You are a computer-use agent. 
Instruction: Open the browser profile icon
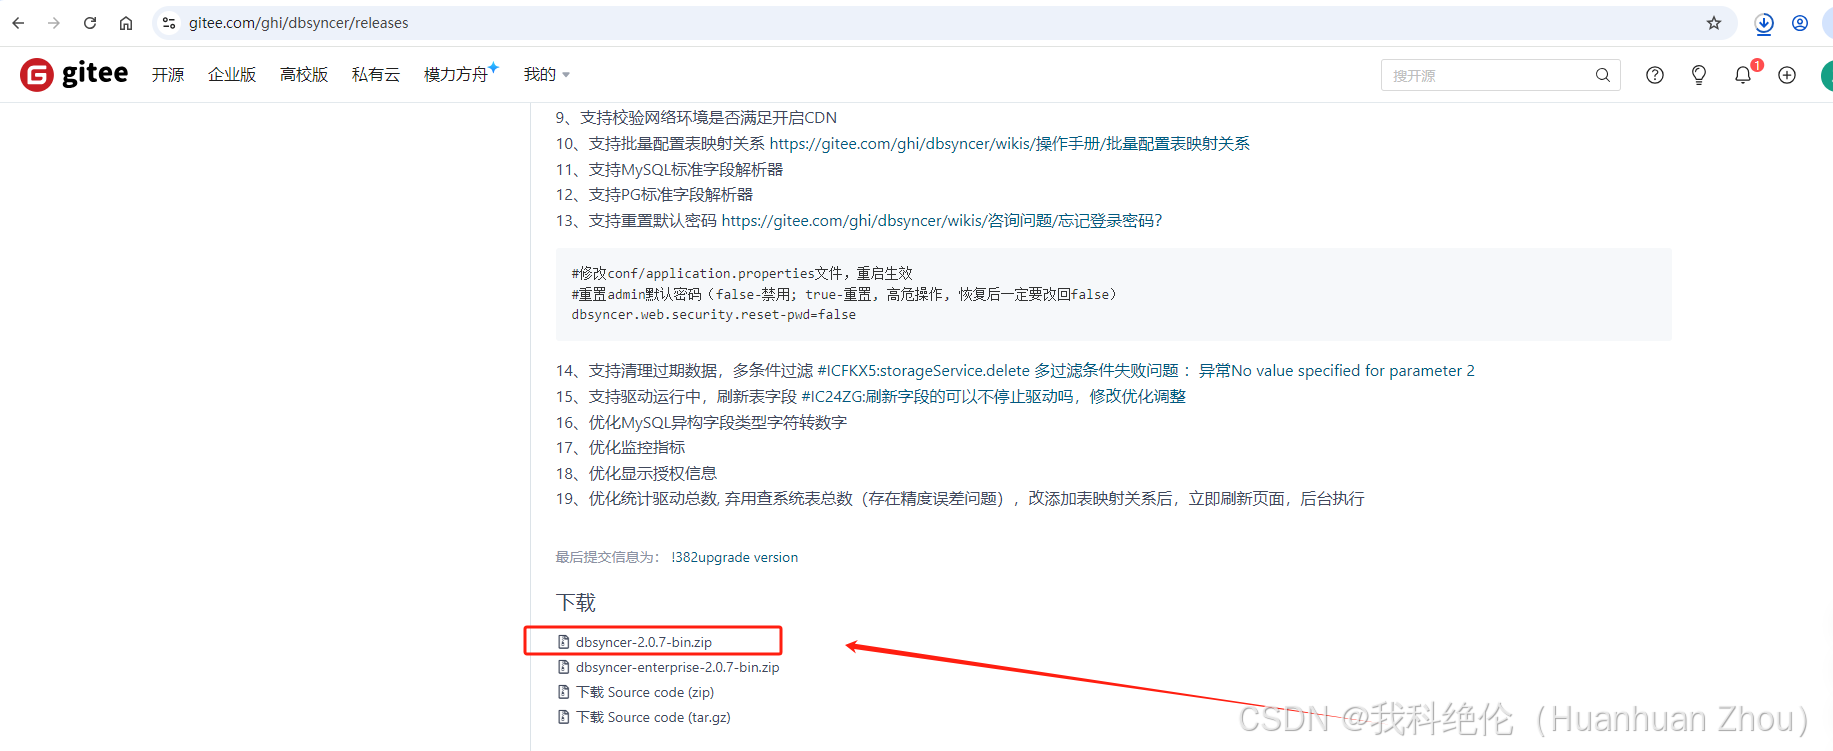(1800, 23)
